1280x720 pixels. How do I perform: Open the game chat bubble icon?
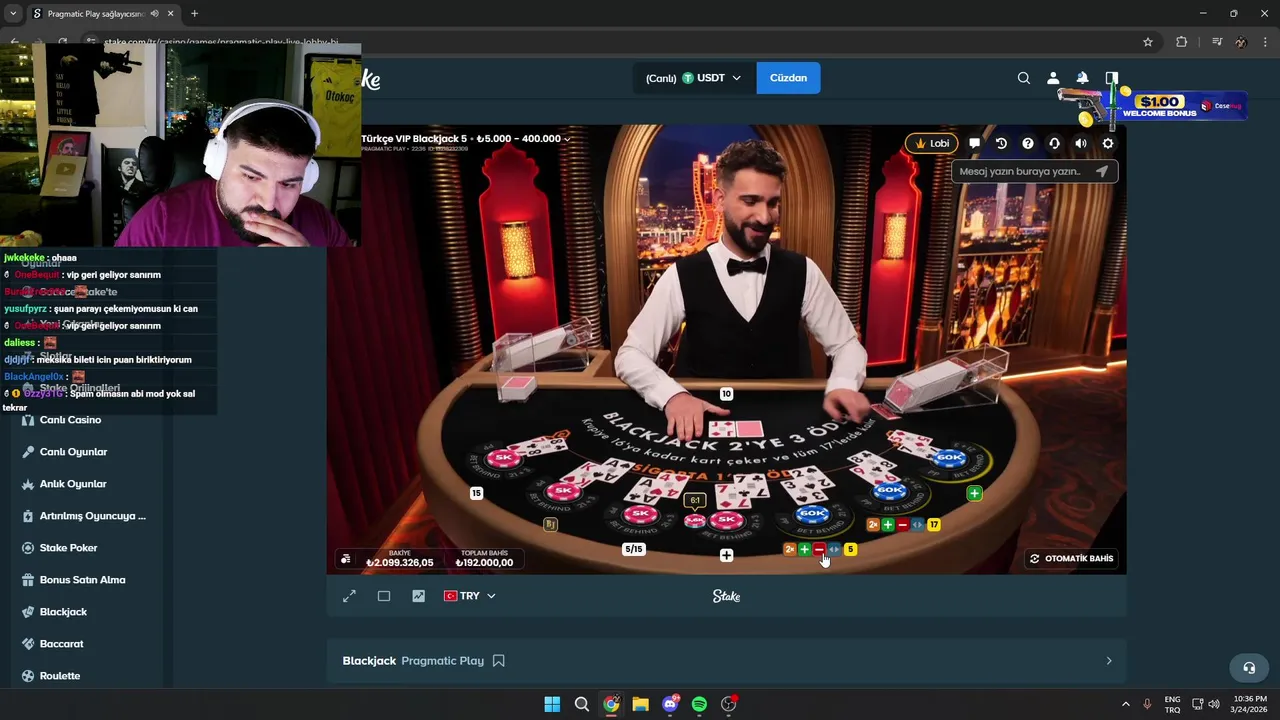click(974, 143)
